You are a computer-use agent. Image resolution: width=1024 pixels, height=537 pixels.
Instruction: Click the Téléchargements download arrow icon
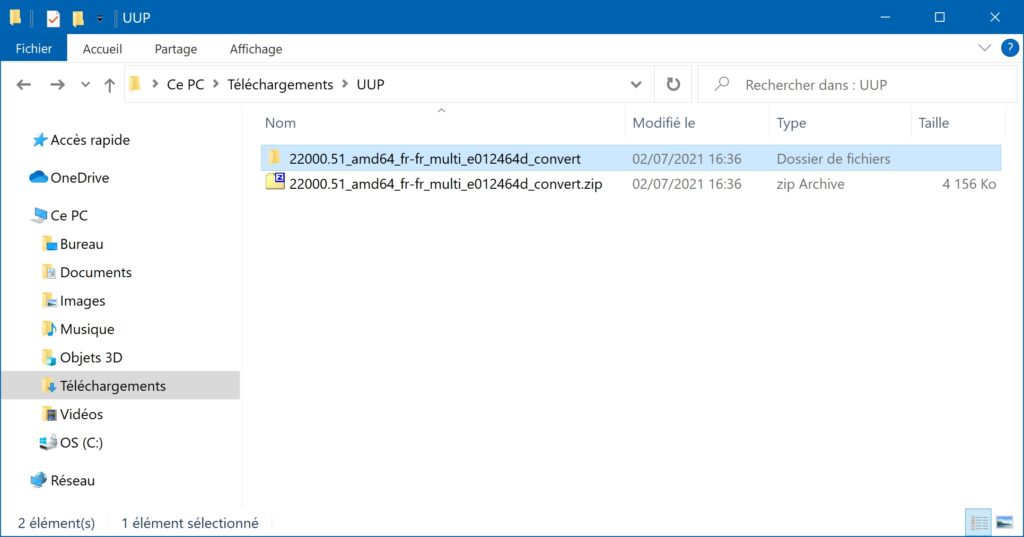pos(50,385)
